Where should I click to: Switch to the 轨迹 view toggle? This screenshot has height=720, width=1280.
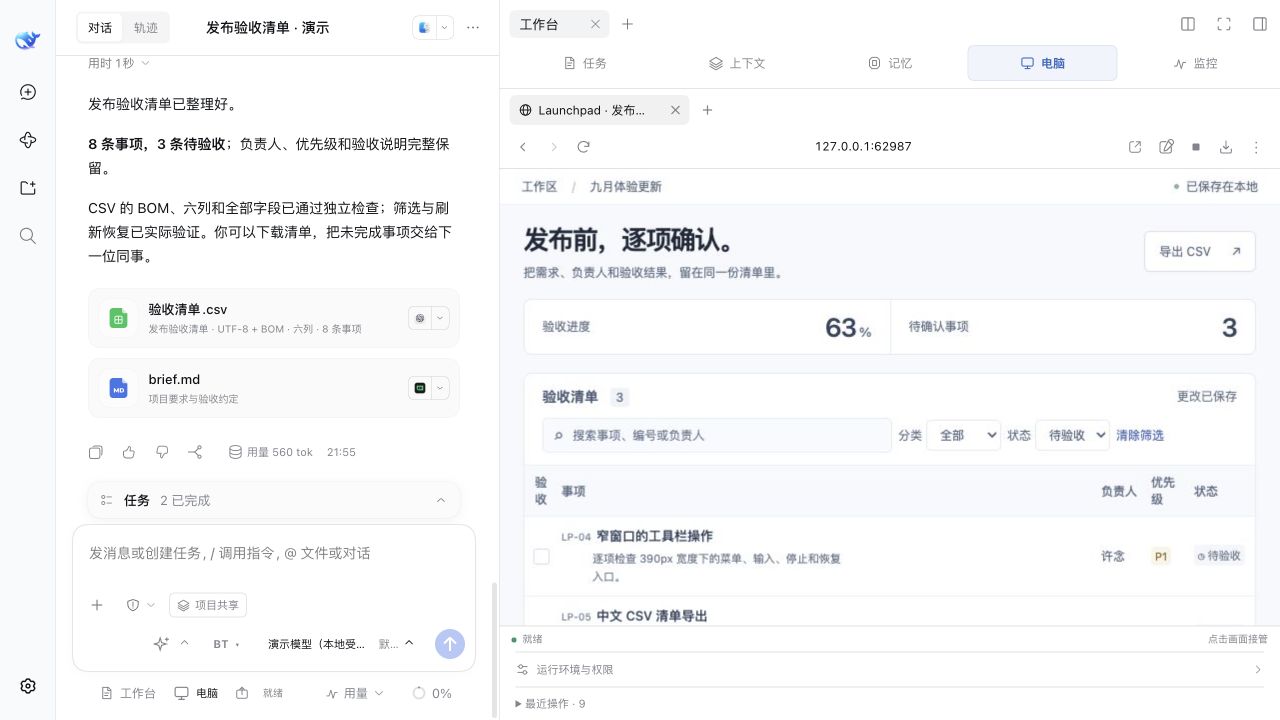(x=146, y=28)
